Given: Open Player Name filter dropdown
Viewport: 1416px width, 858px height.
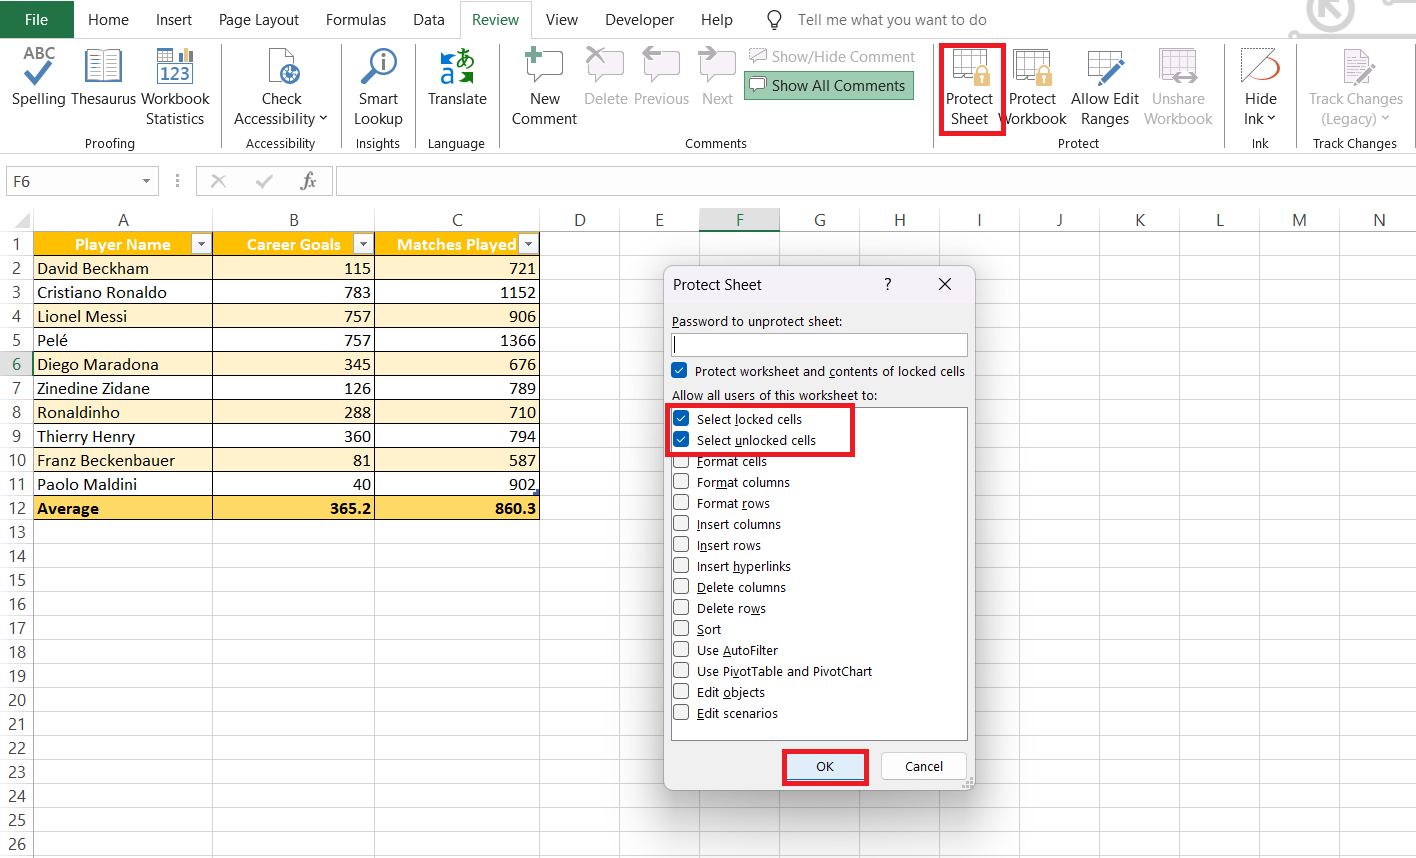Looking at the screenshot, I should tap(201, 244).
